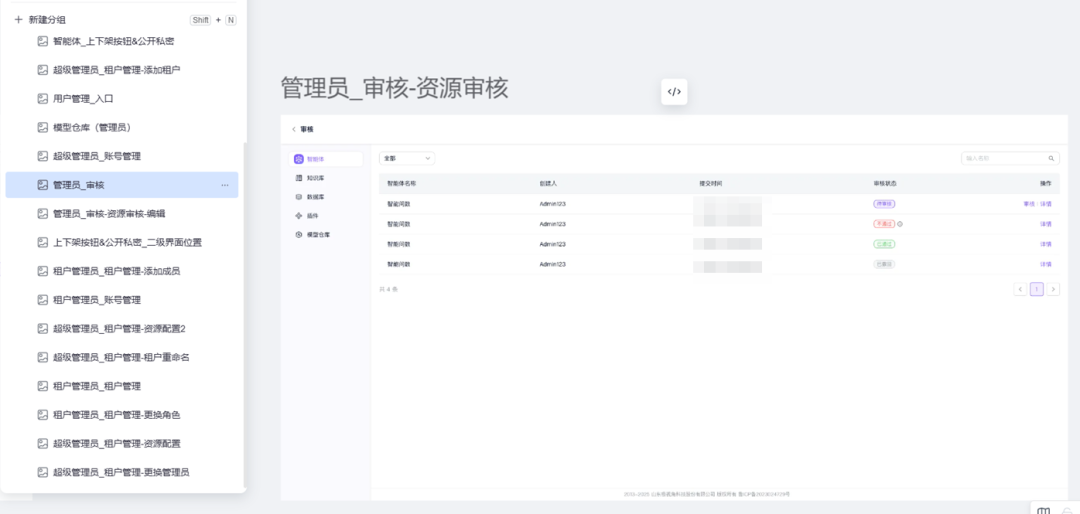The height and width of the screenshot is (514, 1080).
Task: Click the image icon of 租户管理员_租户管理
Action: pos(43,386)
